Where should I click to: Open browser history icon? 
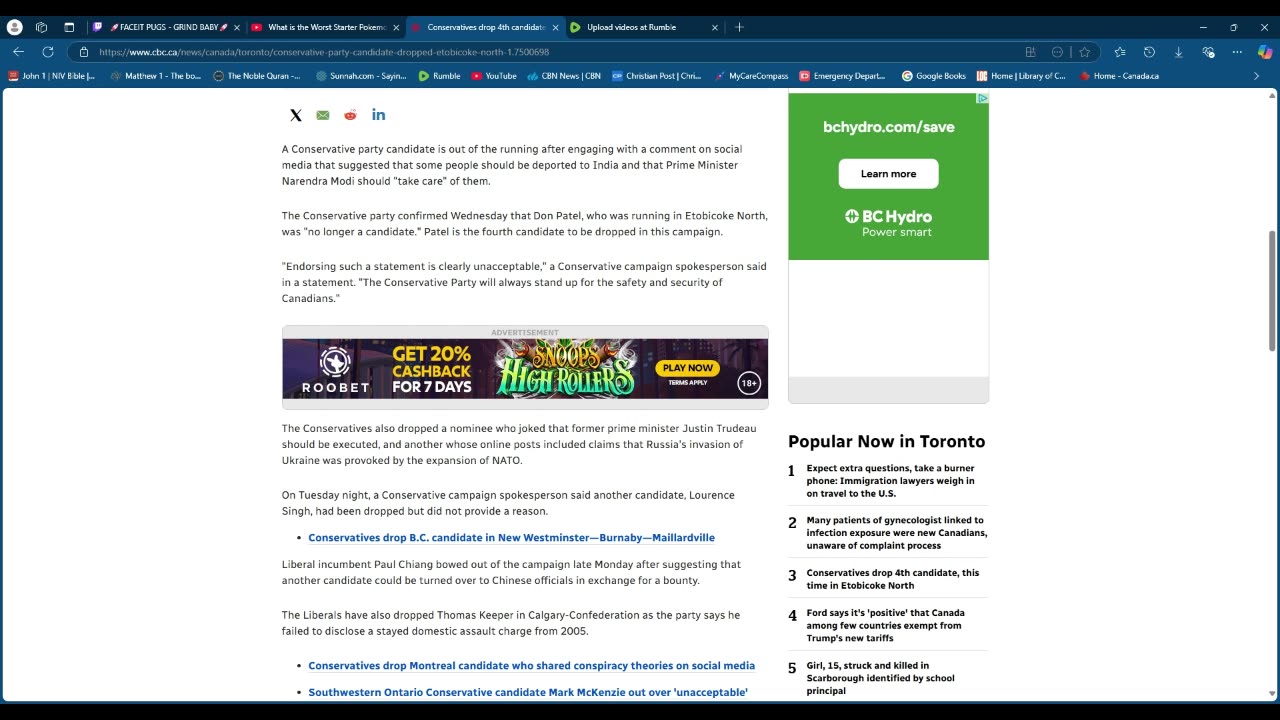[x=1149, y=52]
